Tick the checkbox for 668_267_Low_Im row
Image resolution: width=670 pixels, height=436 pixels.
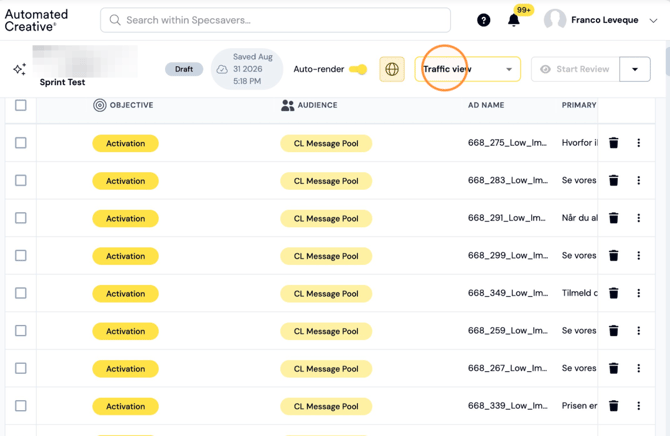pyautogui.click(x=21, y=368)
